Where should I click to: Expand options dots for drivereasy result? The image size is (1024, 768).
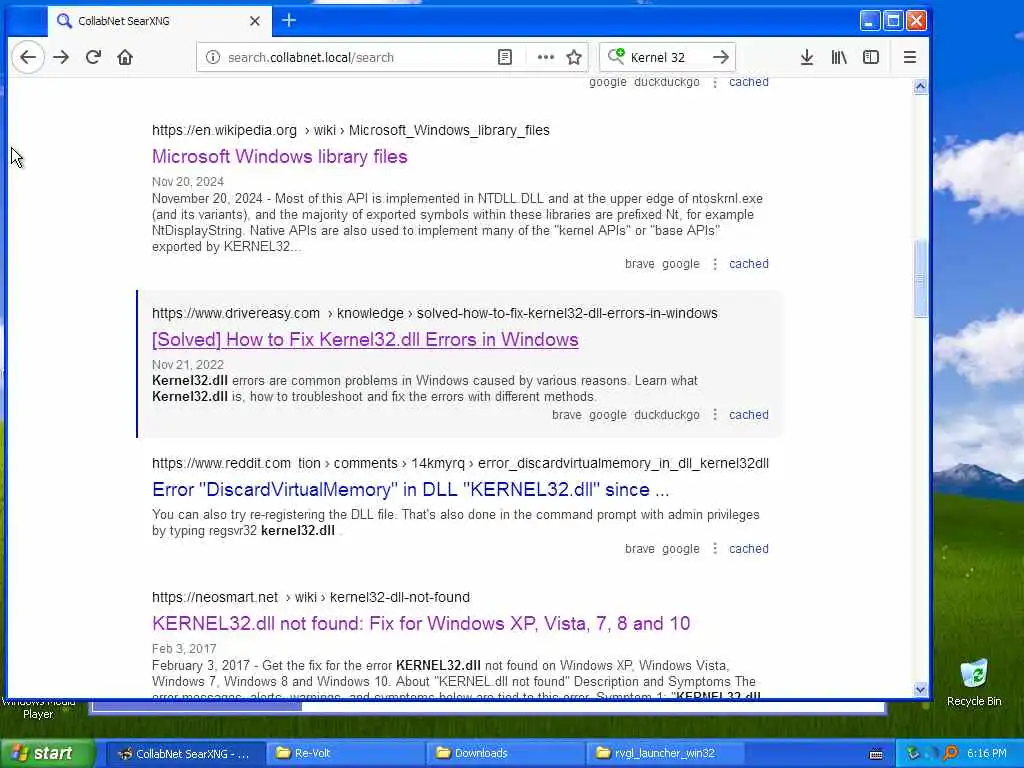point(714,415)
